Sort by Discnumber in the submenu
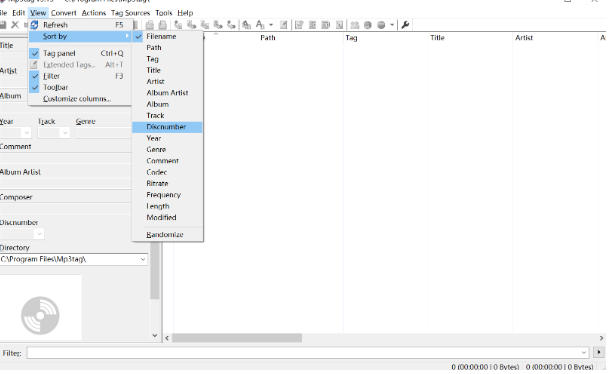612x374 pixels. (167, 127)
